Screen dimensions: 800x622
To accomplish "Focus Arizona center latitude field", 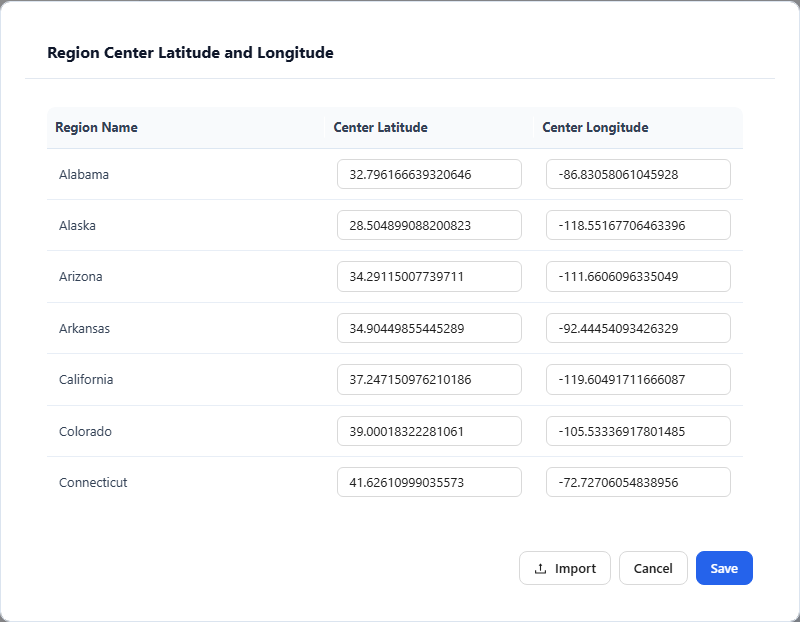I will click(x=429, y=277).
